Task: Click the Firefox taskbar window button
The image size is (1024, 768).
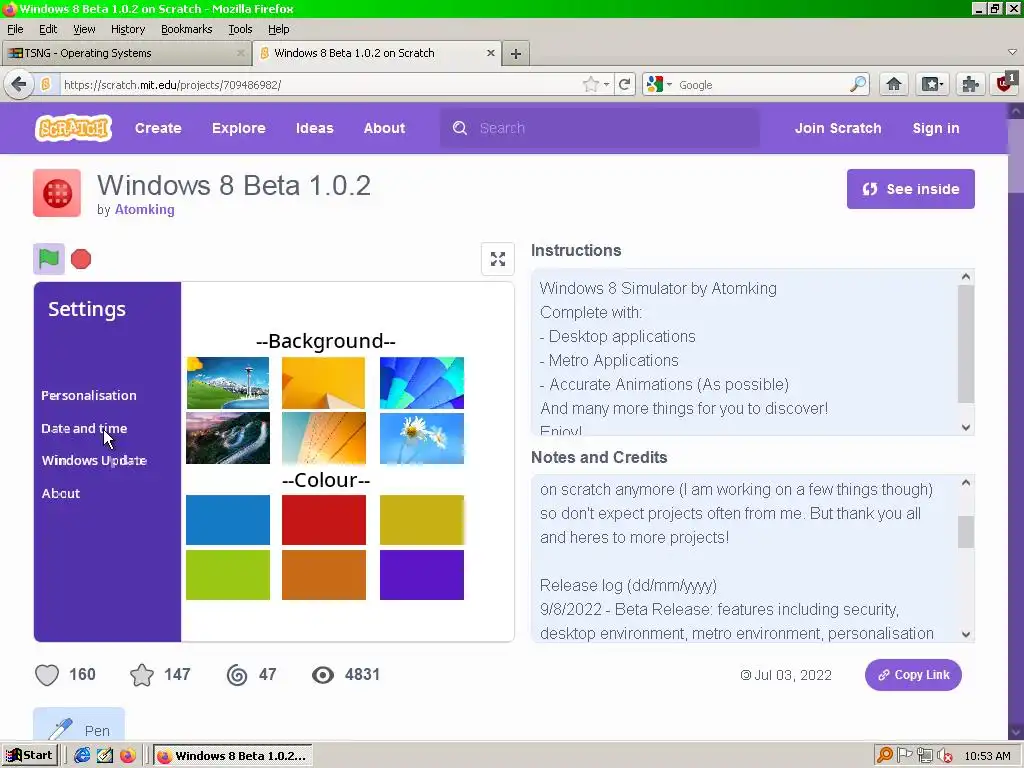Action: (233, 756)
